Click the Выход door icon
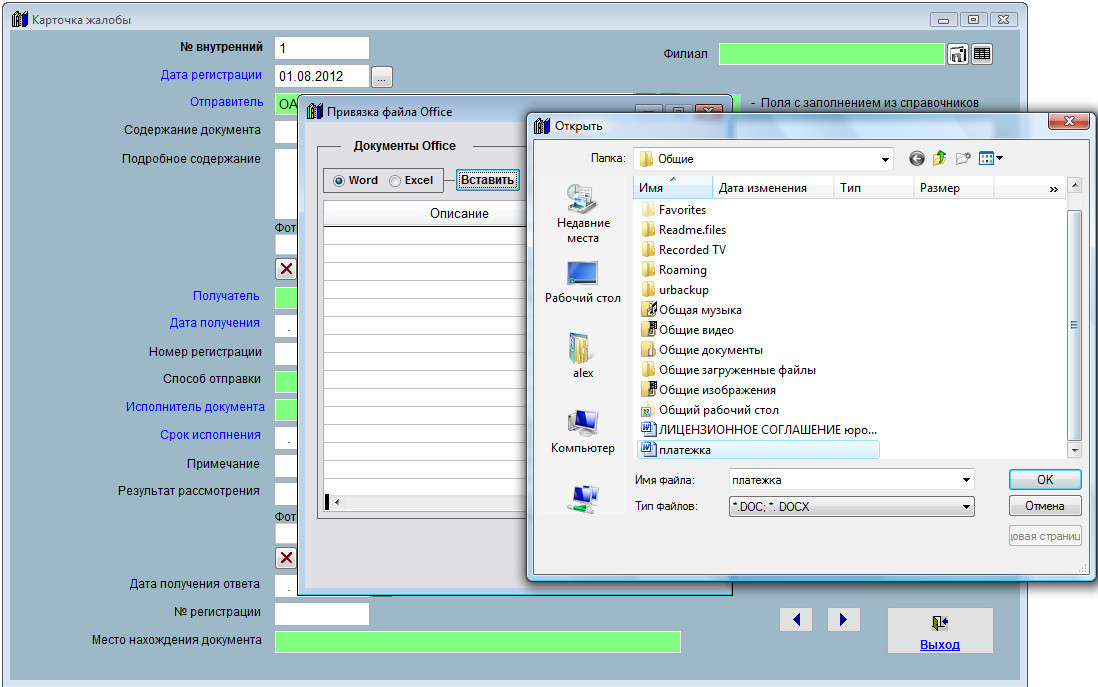The width and height of the screenshot is (1098, 687). click(939, 623)
